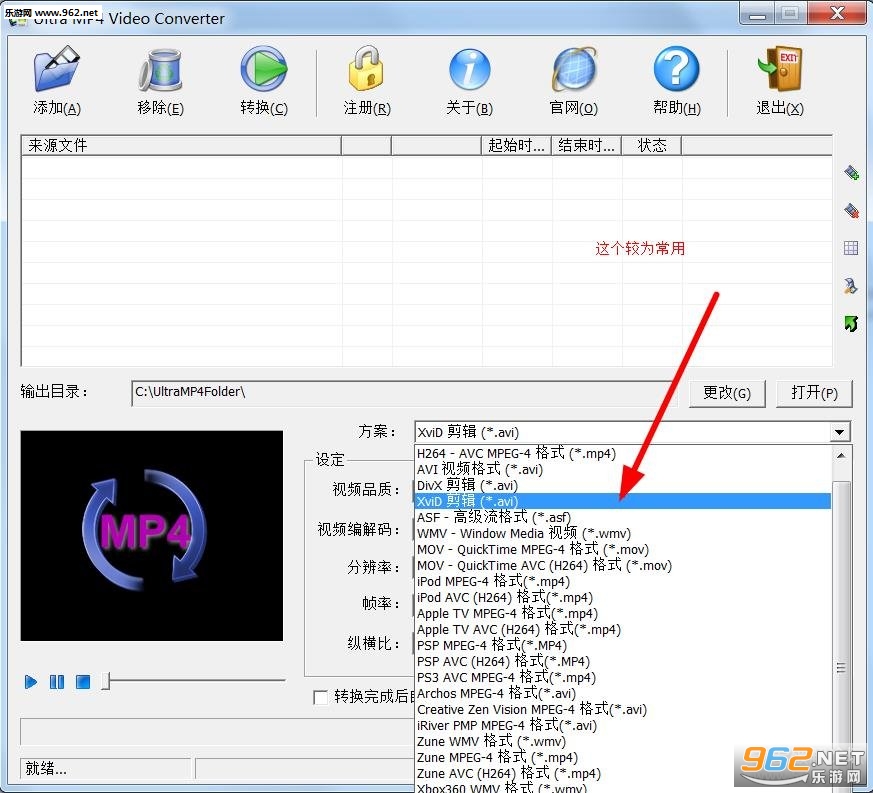Screen dimensions: 873x793
Task: Click the Exit (退出) door icon
Action: click(779, 68)
